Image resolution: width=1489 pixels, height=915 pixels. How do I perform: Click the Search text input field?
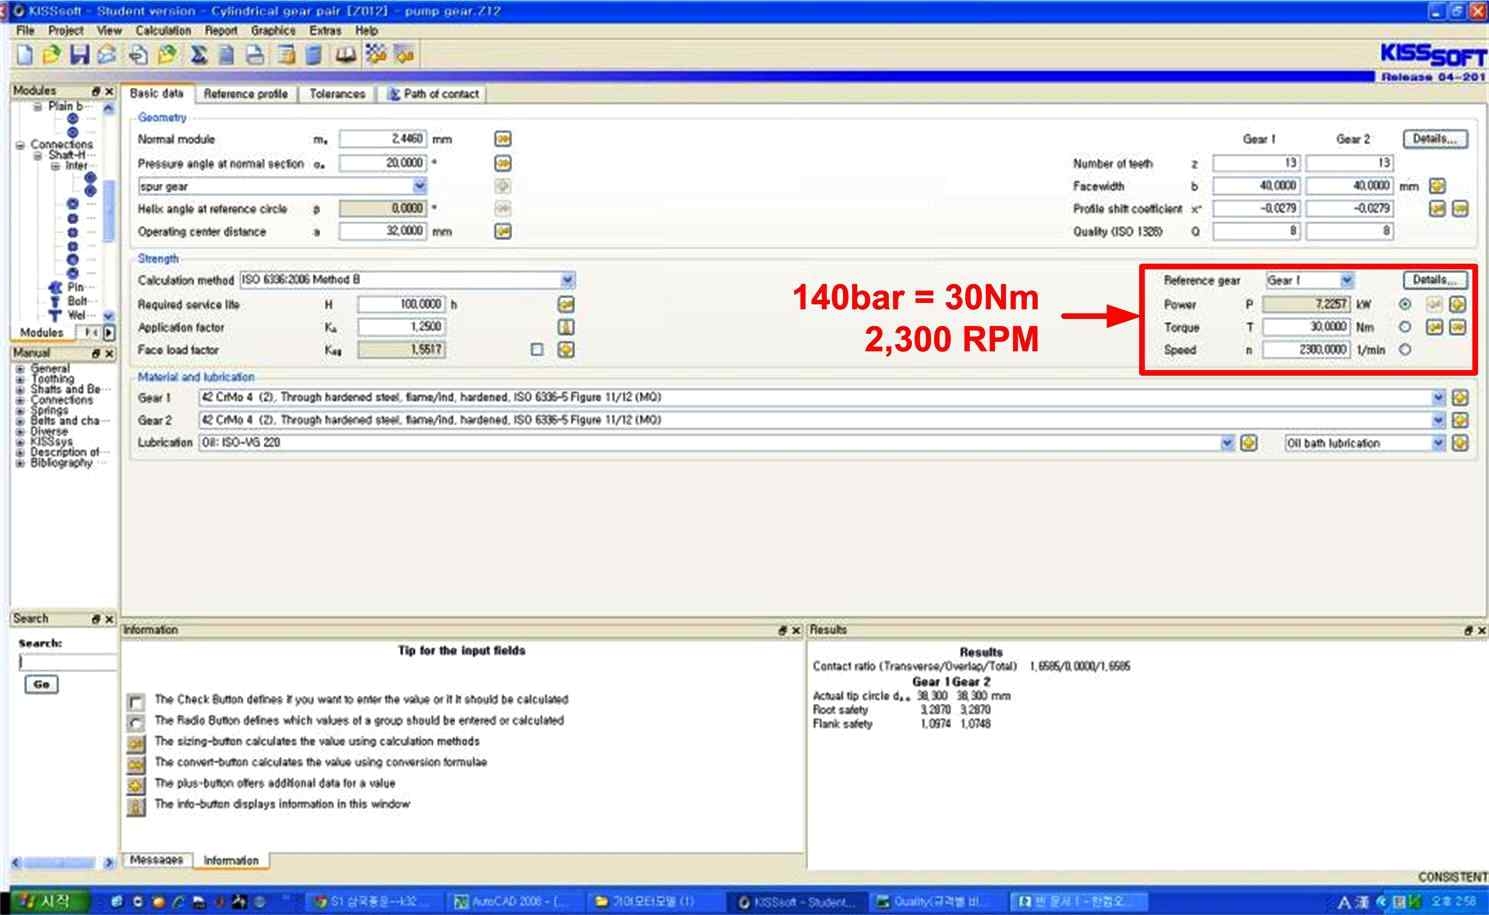68,661
